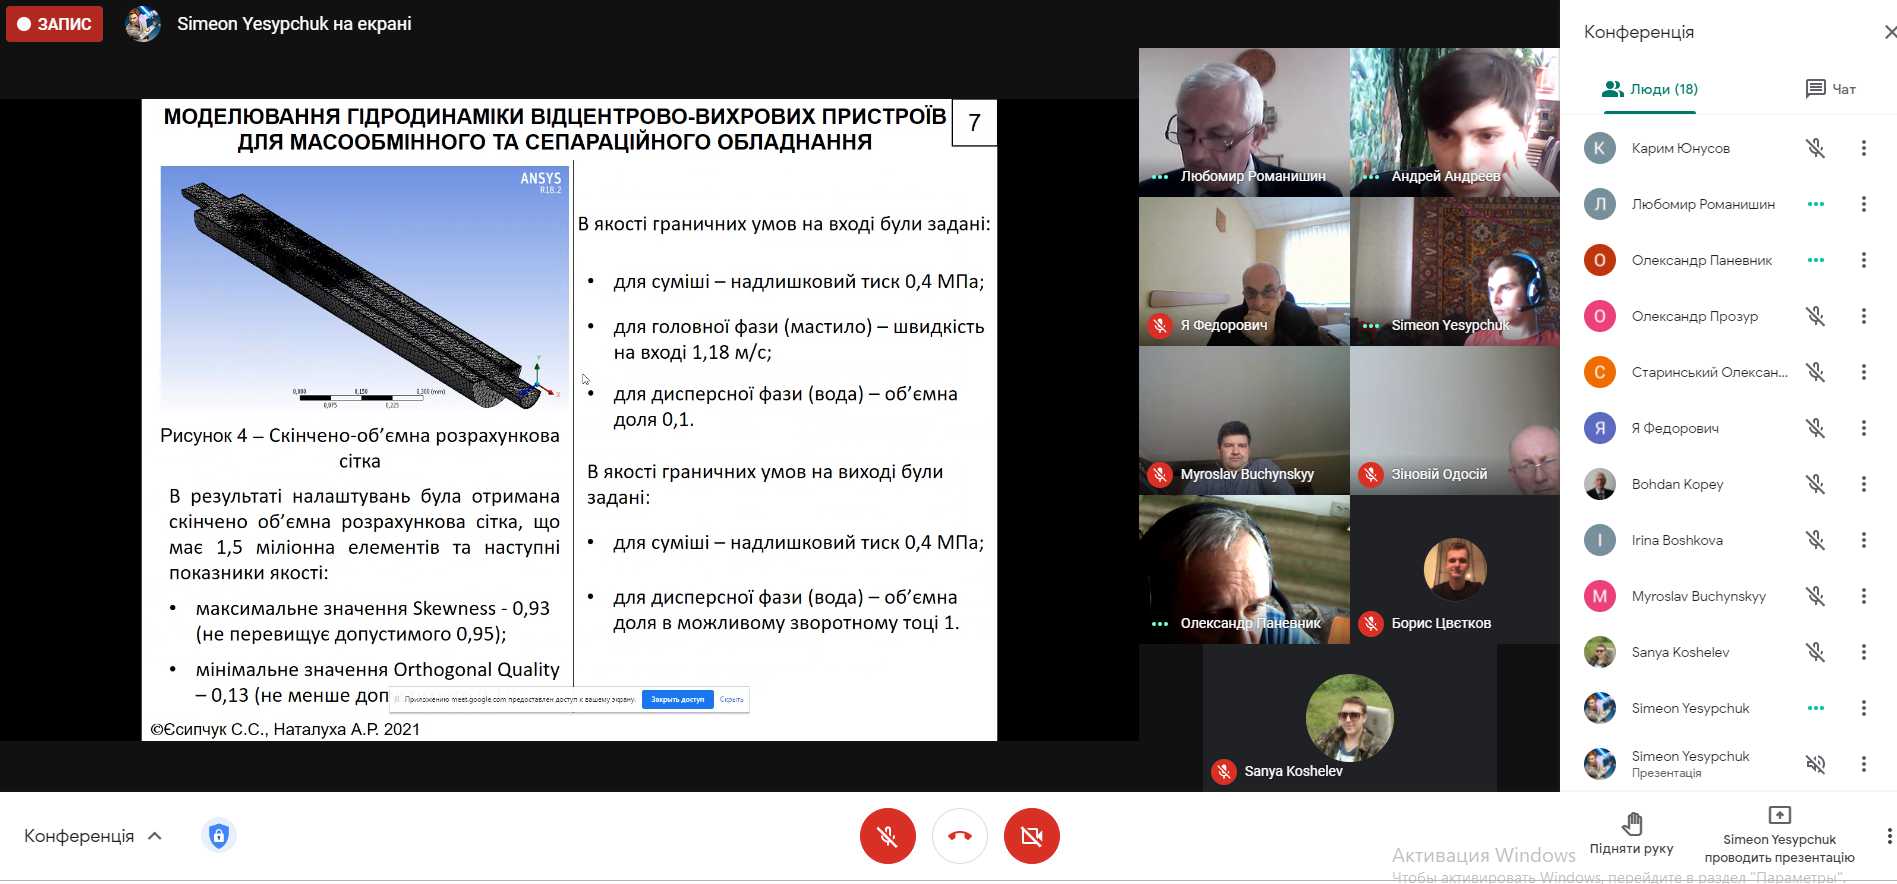
Task: Open options menu for Bohdan Kopey
Action: click(1863, 484)
